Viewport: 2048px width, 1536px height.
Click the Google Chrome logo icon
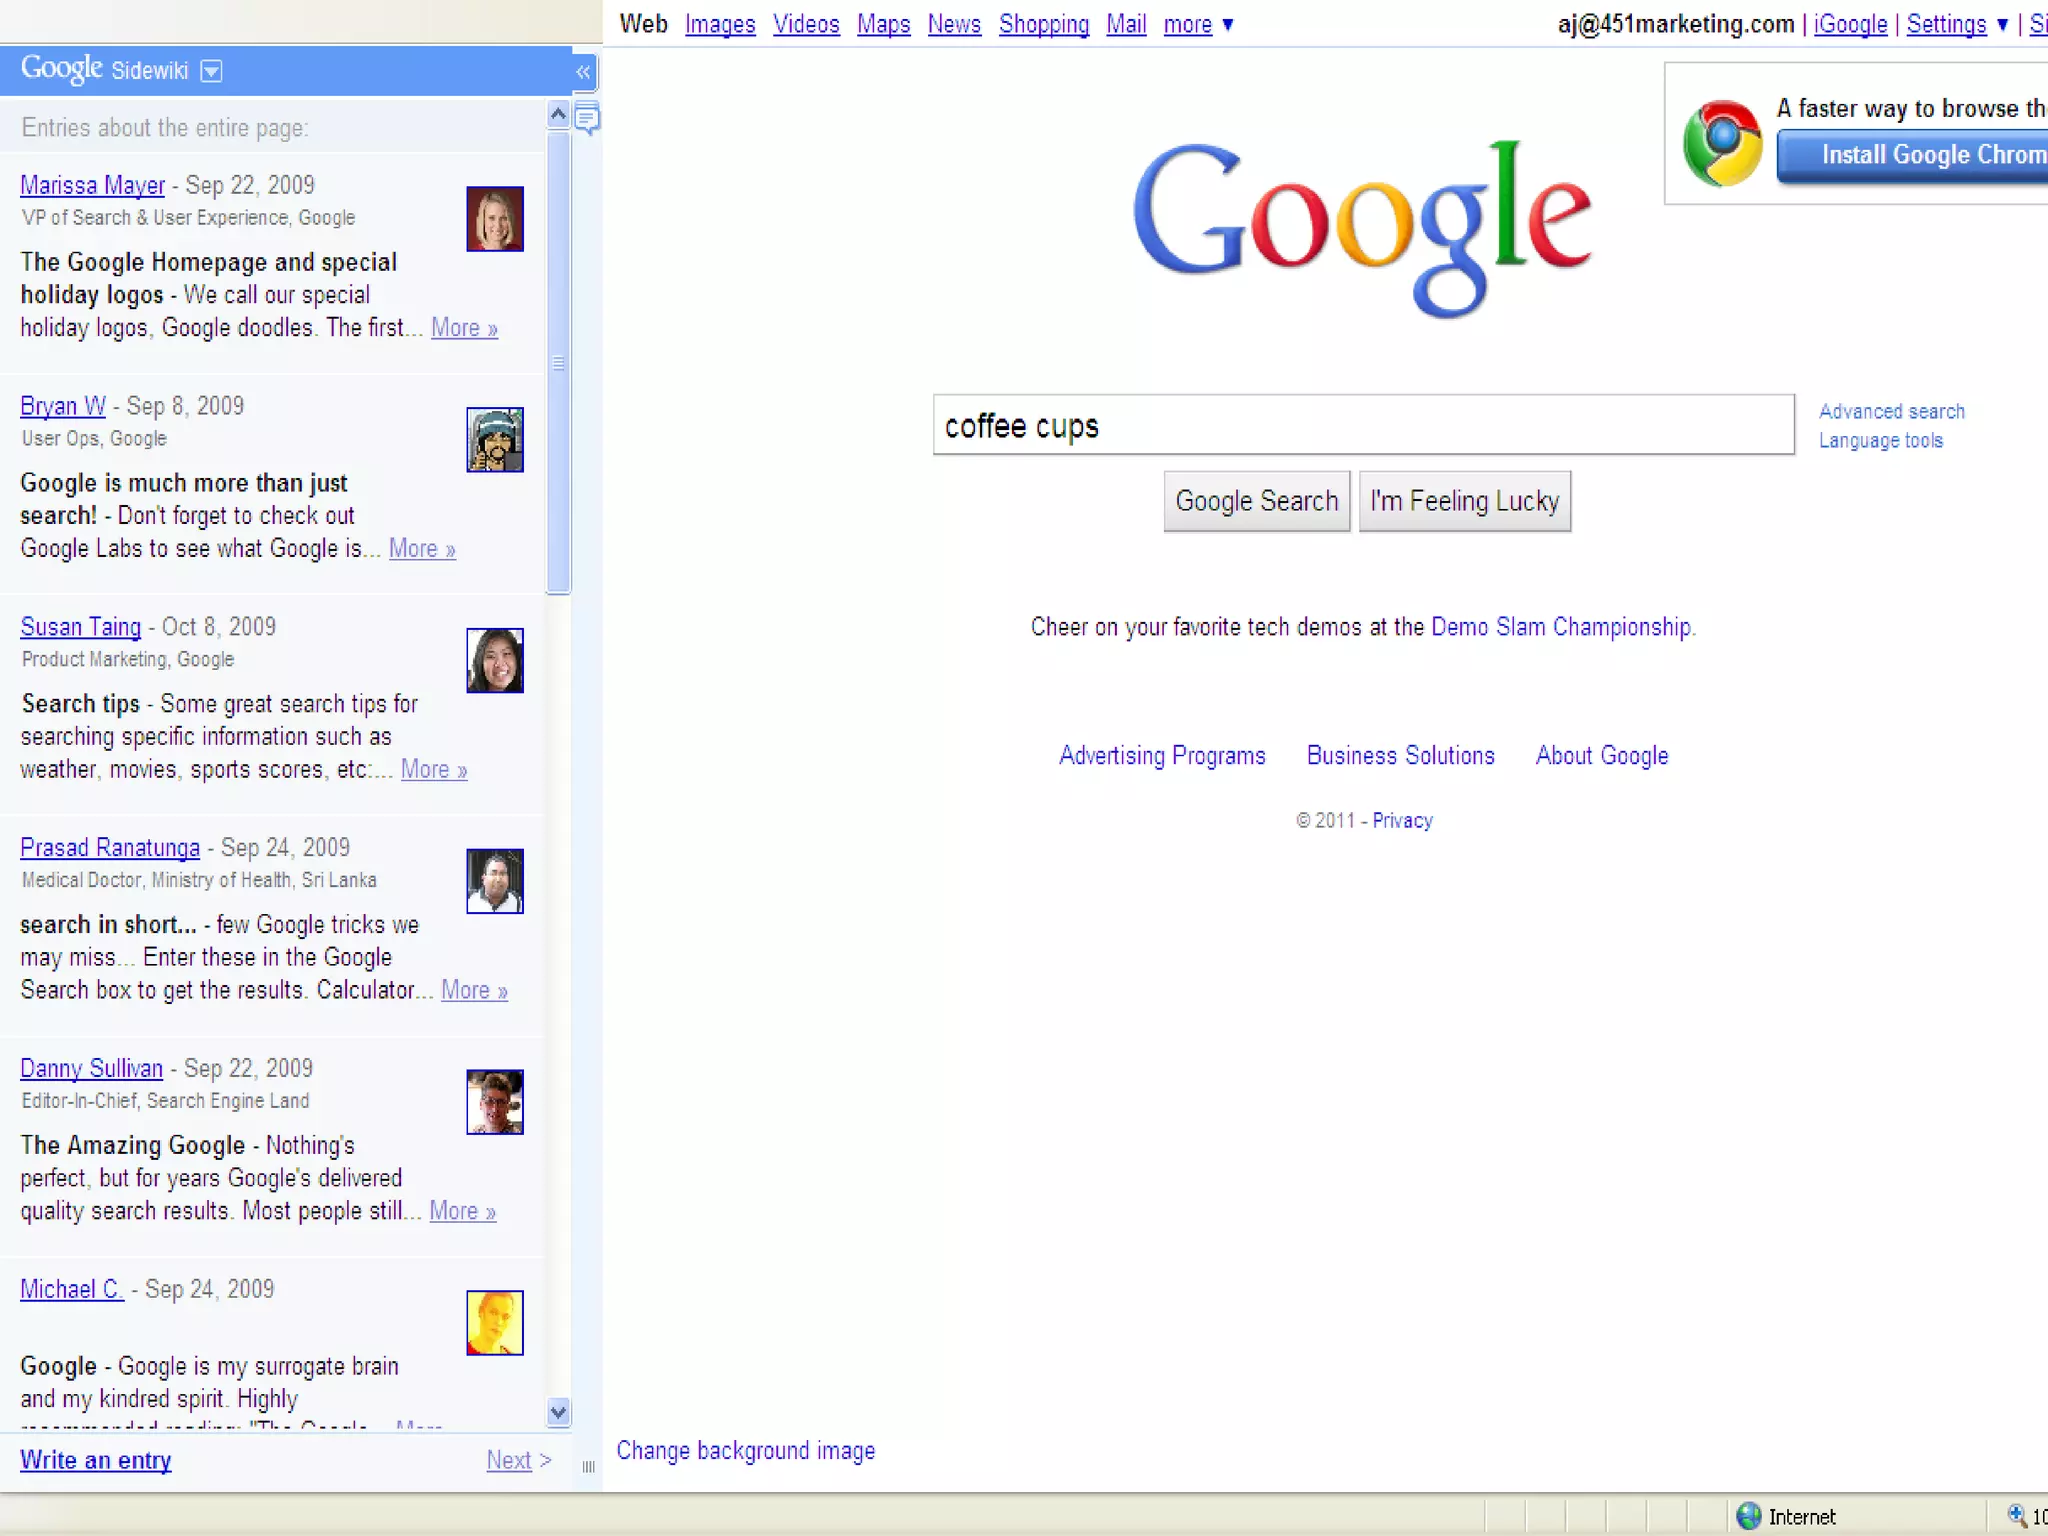tap(1721, 143)
